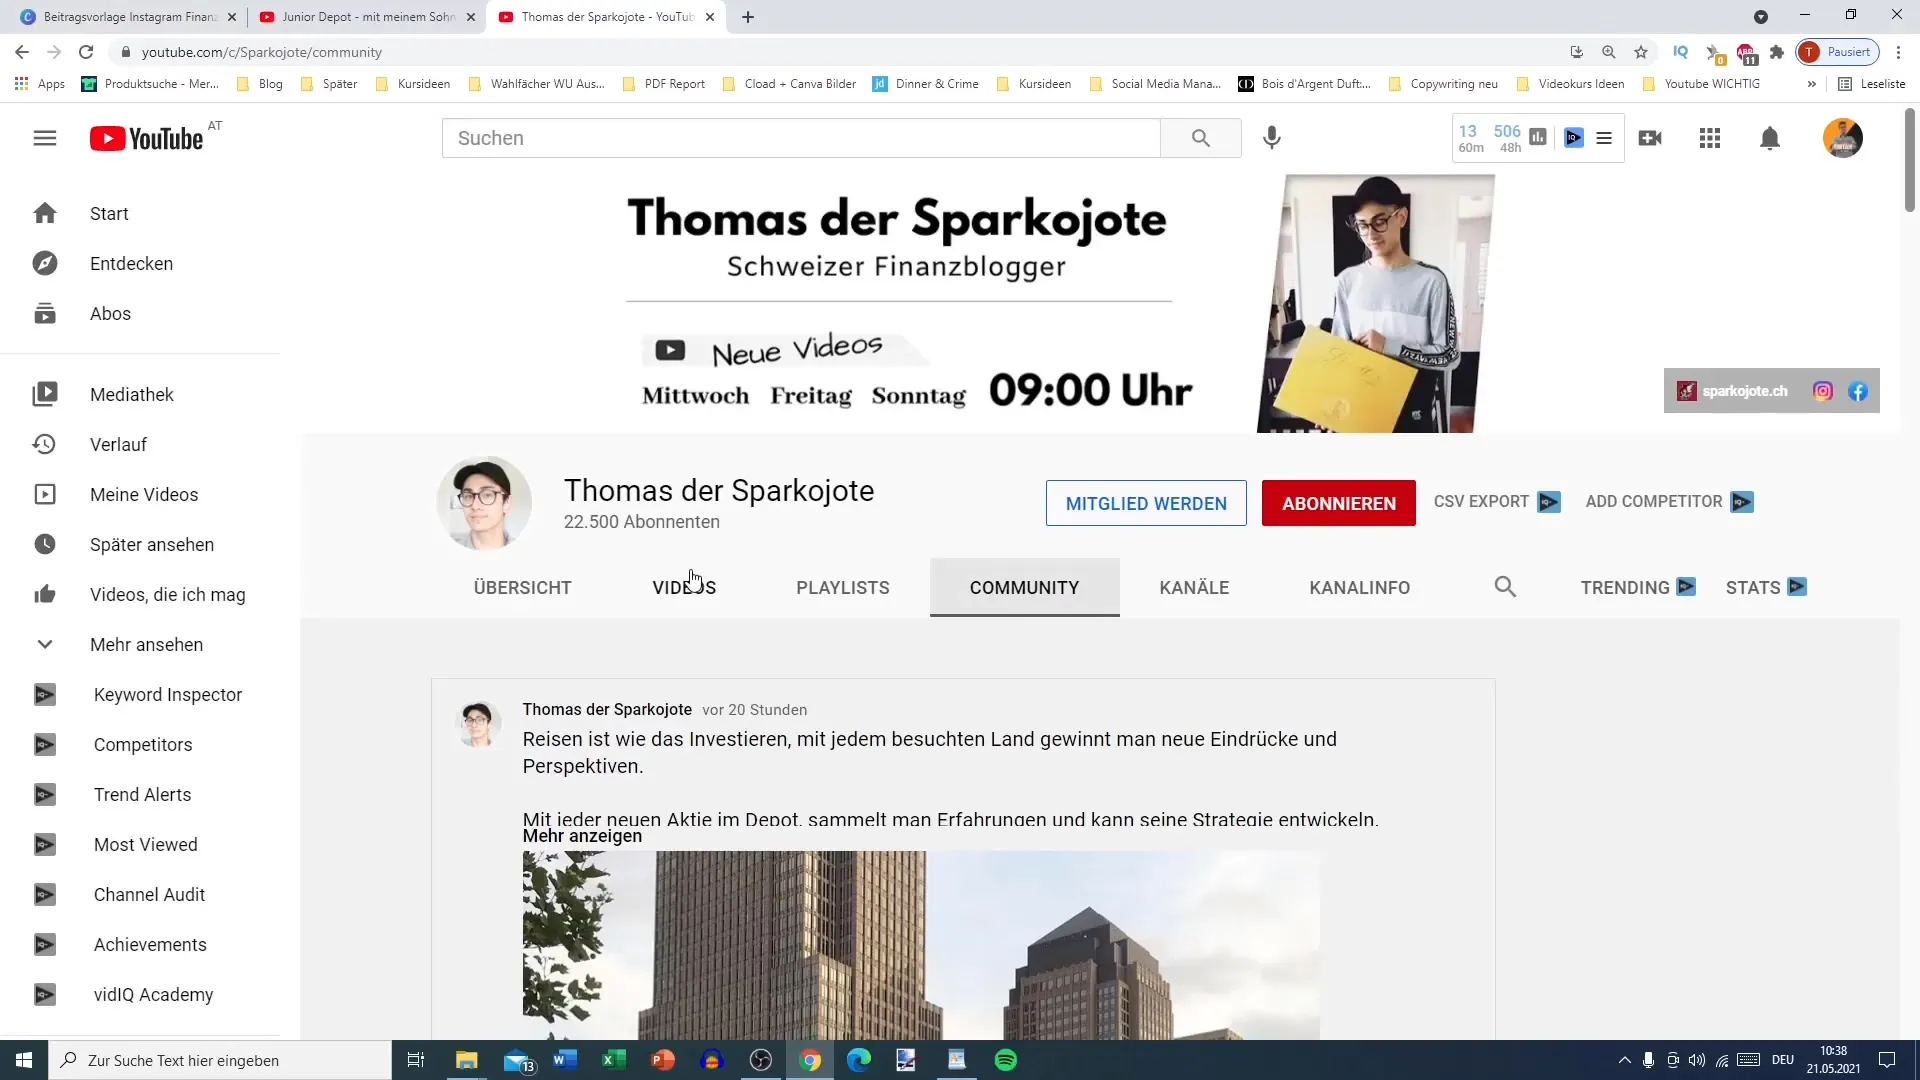Click the search magnifier button

click(x=1201, y=138)
